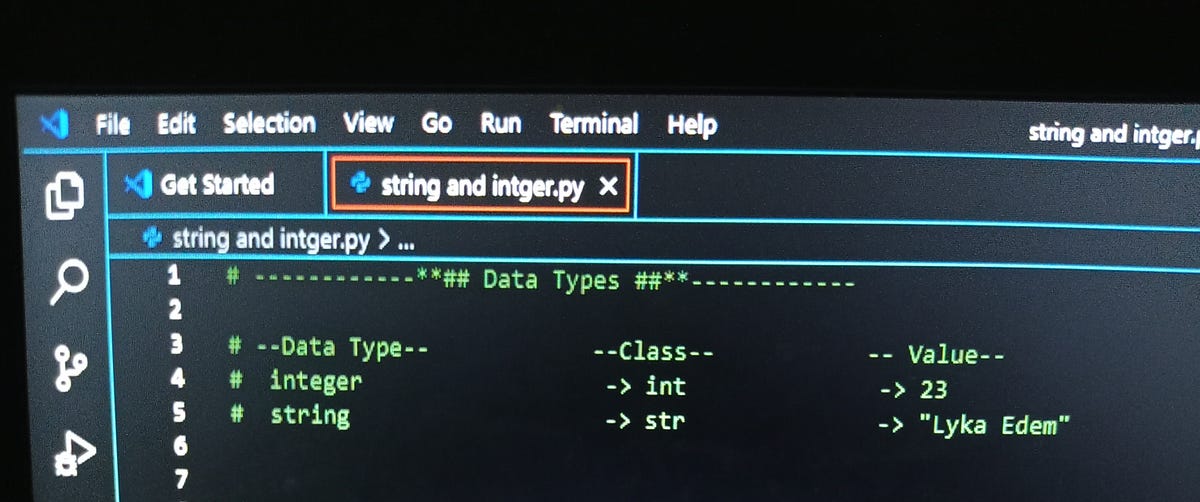The width and height of the screenshot is (1200, 502).
Task: Click the word 'string' on line 5
Action: tap(310, 415)
